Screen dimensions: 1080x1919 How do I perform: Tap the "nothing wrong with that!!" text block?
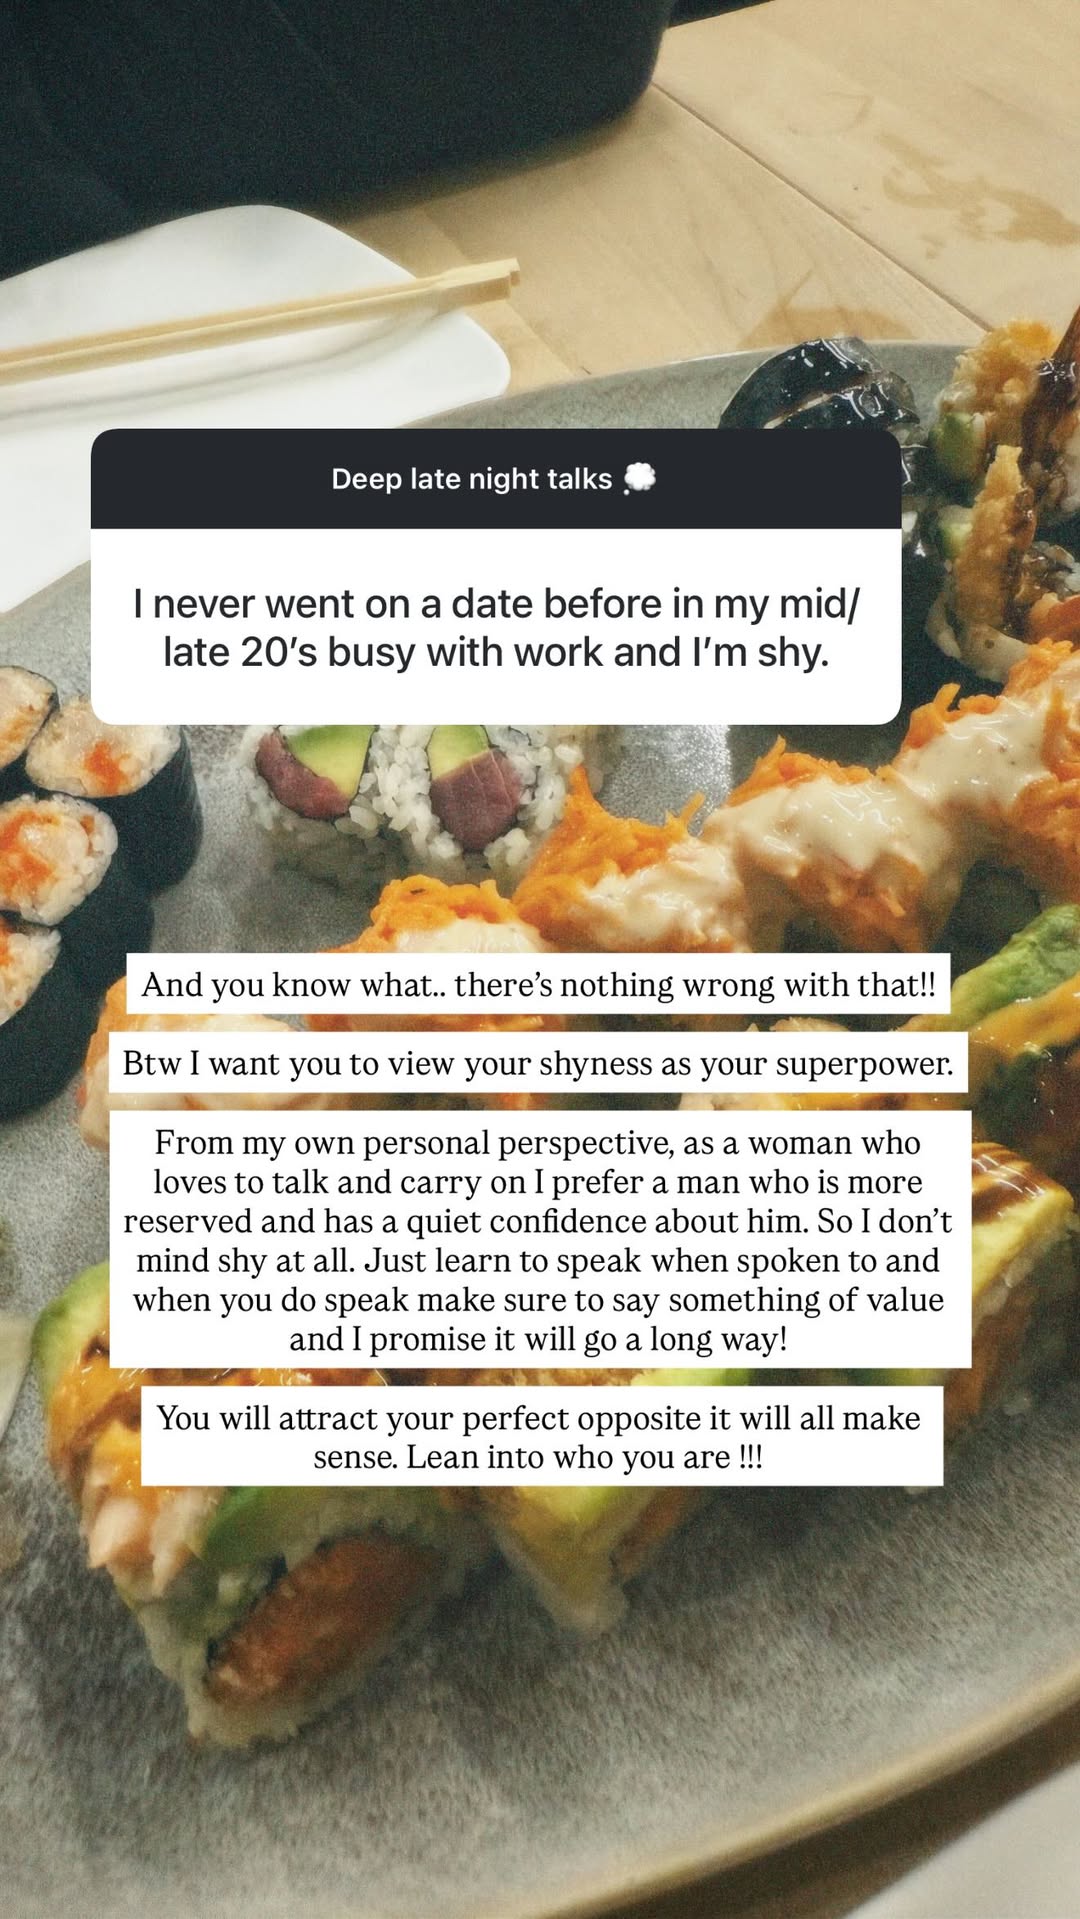tap(538, 984)
